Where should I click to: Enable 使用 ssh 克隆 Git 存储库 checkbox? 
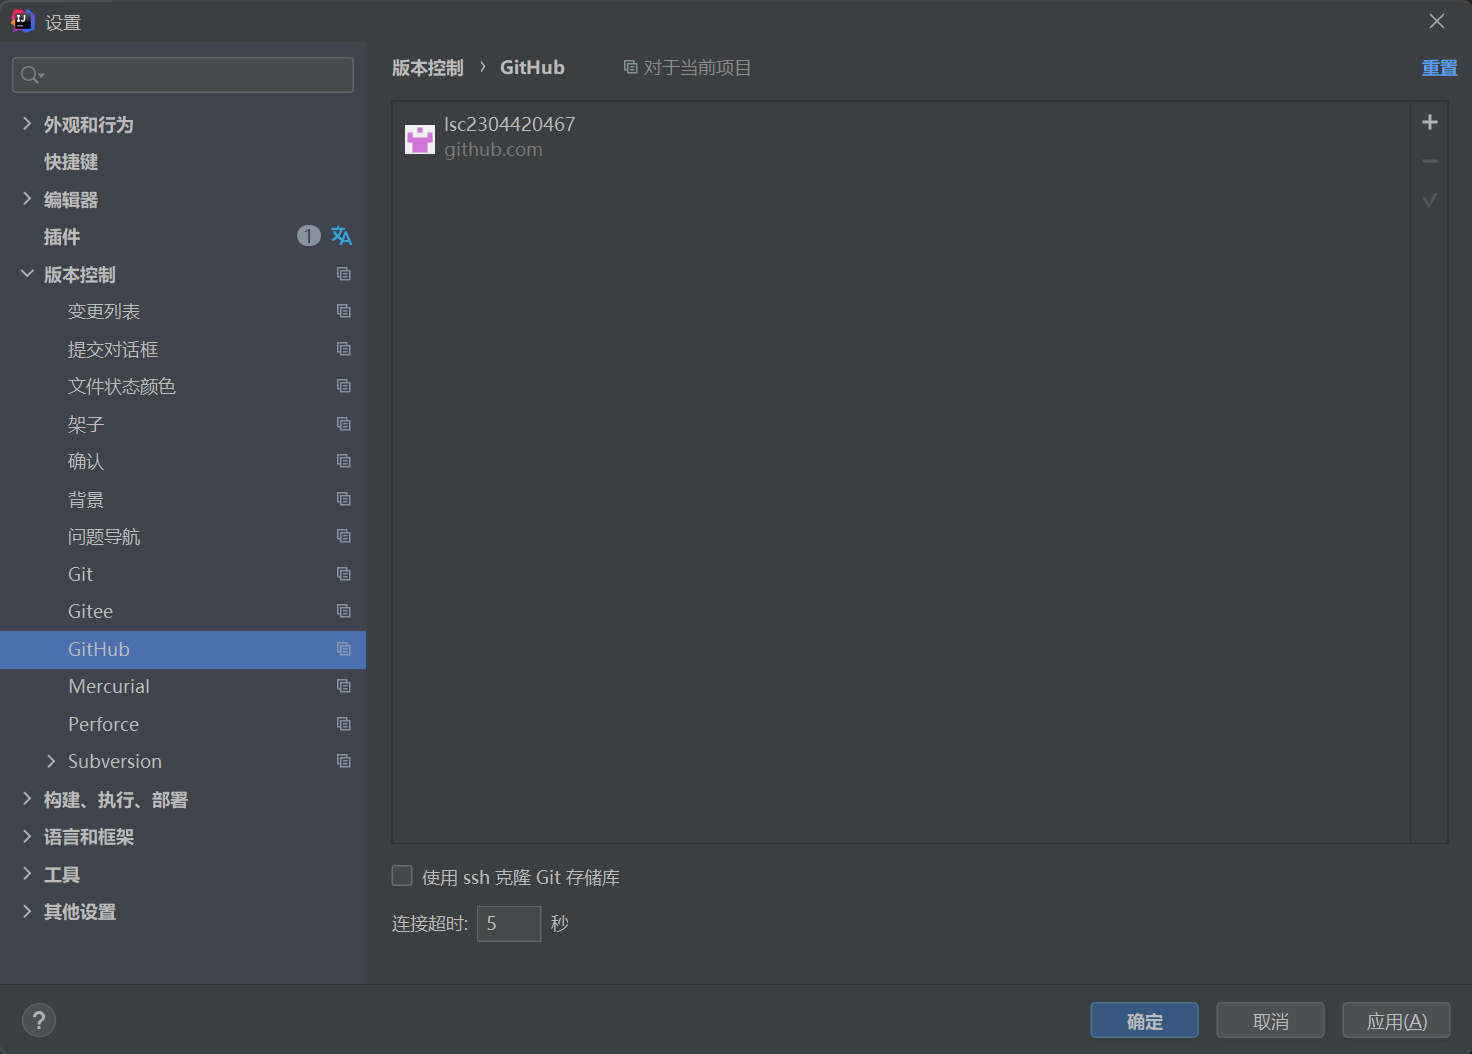tap(402, 876)
